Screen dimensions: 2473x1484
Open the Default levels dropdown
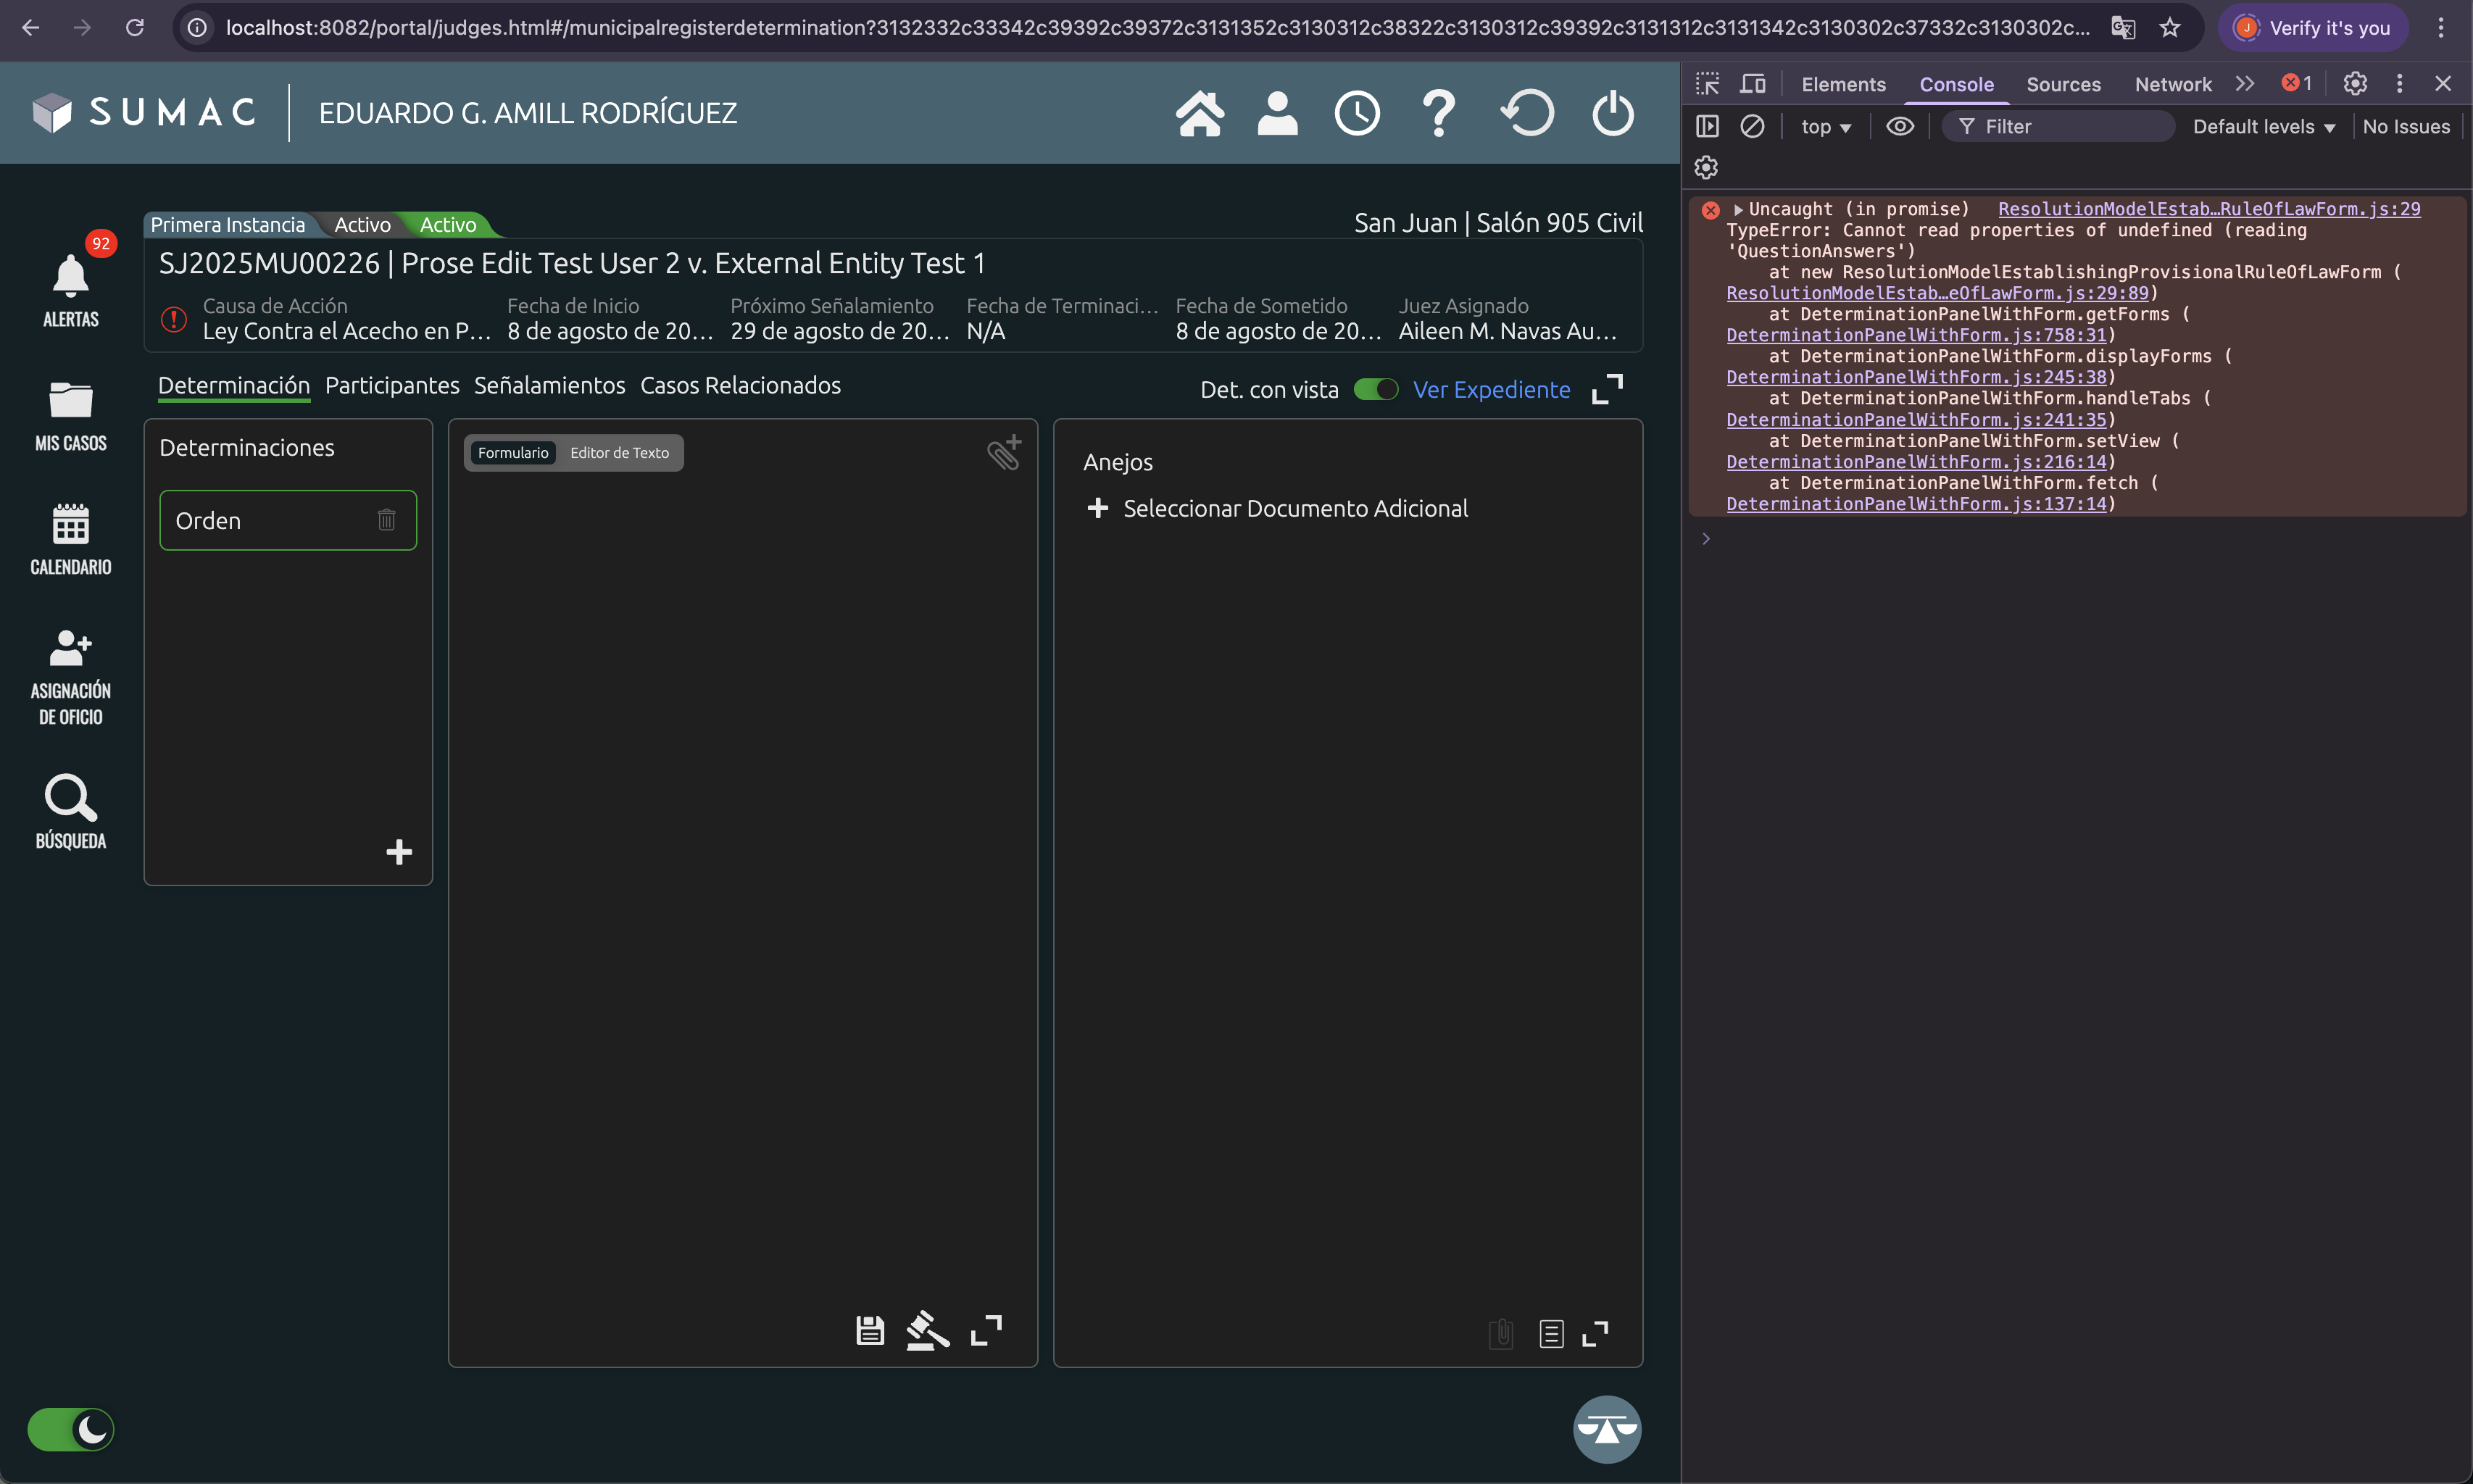pyautogui.click(x=2263, y=127)
